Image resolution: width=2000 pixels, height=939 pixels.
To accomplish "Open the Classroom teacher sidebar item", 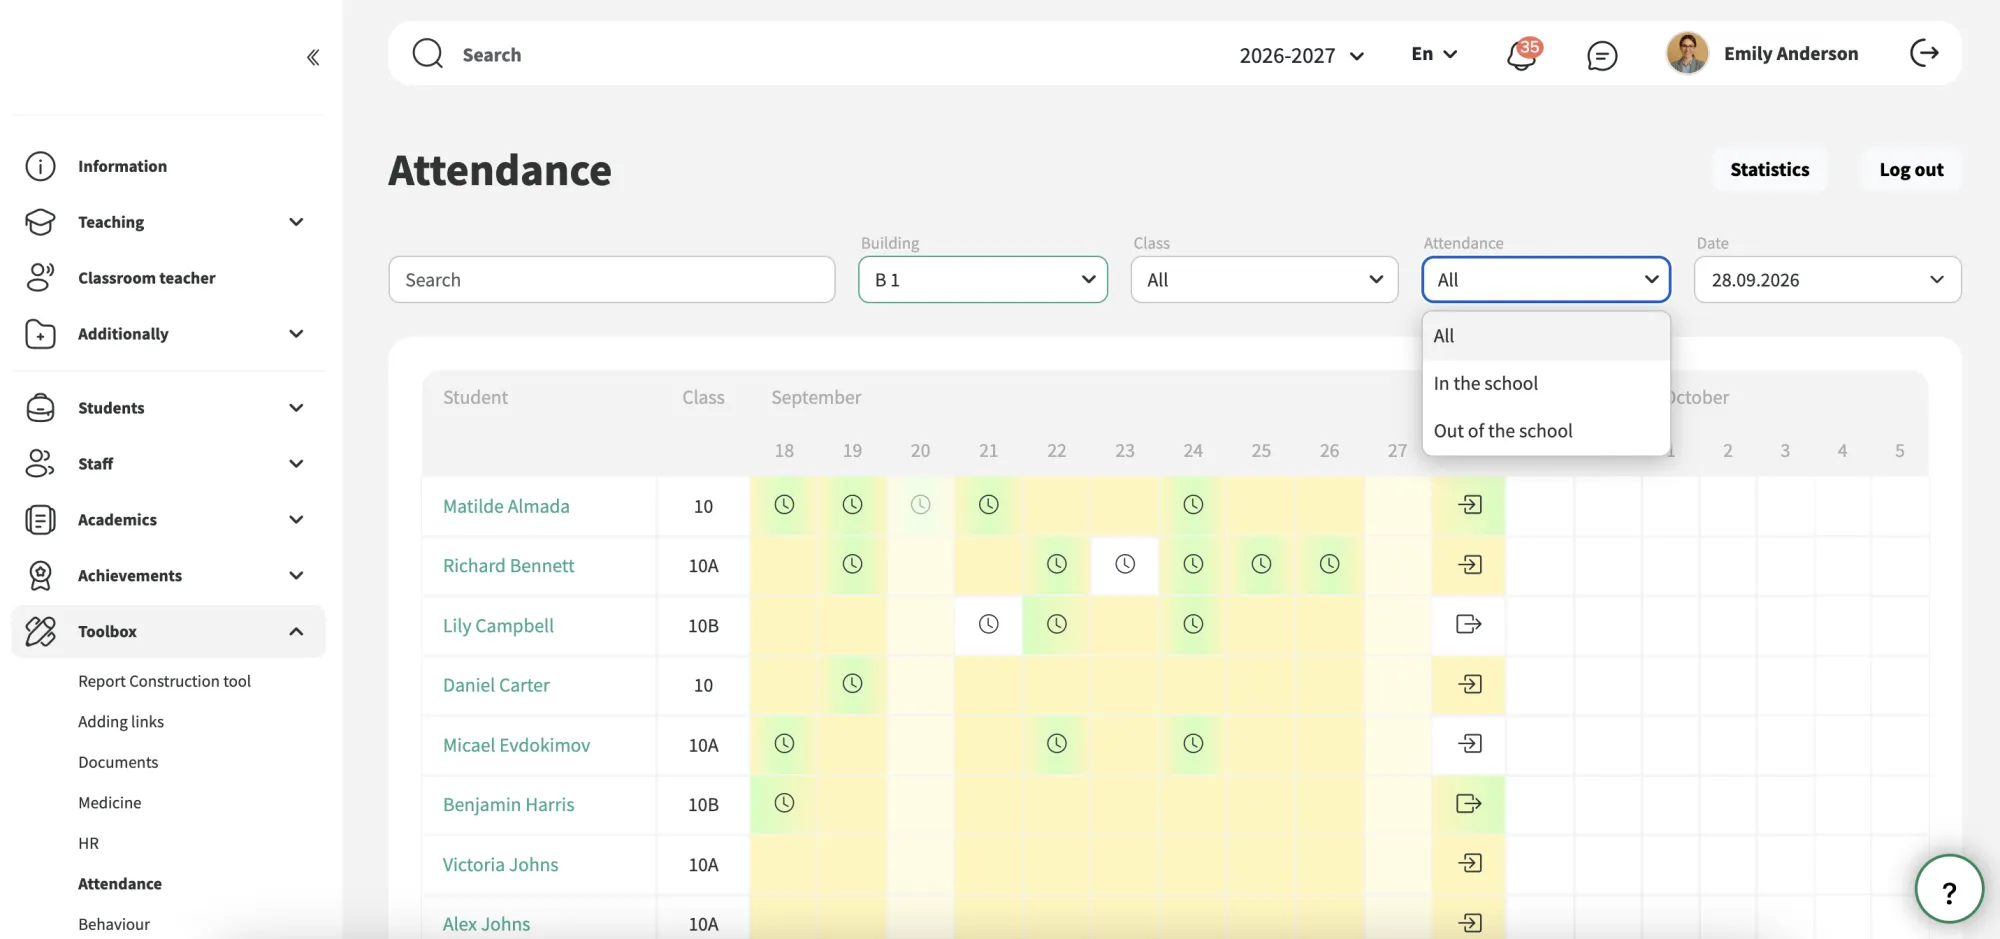I will (168, 278).
